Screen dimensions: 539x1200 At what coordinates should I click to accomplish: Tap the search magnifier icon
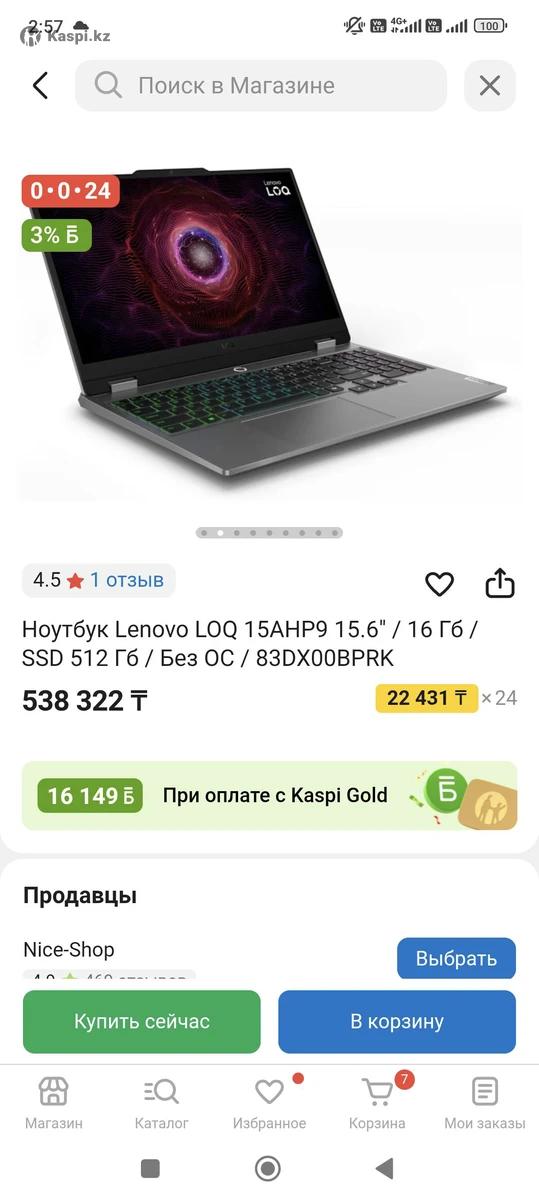coord(108,86)
